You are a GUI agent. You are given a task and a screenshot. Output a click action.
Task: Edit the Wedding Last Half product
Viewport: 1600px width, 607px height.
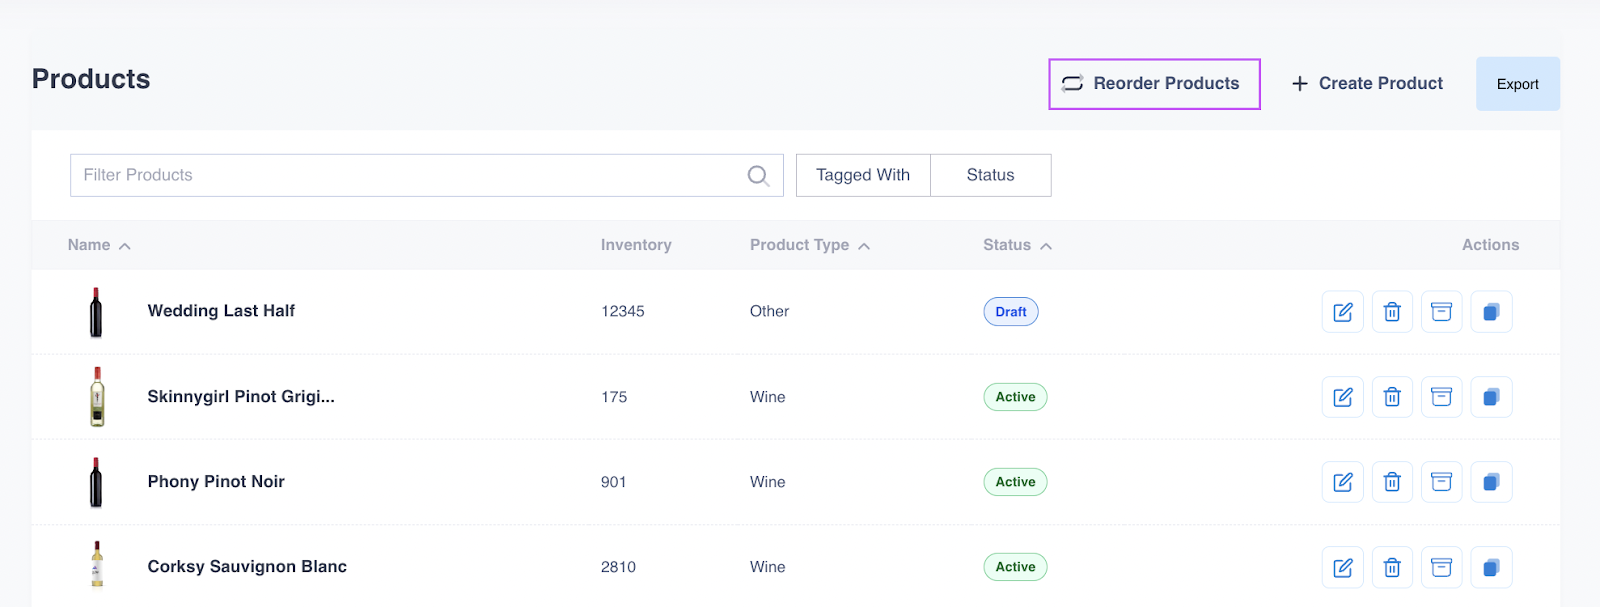1342,312
